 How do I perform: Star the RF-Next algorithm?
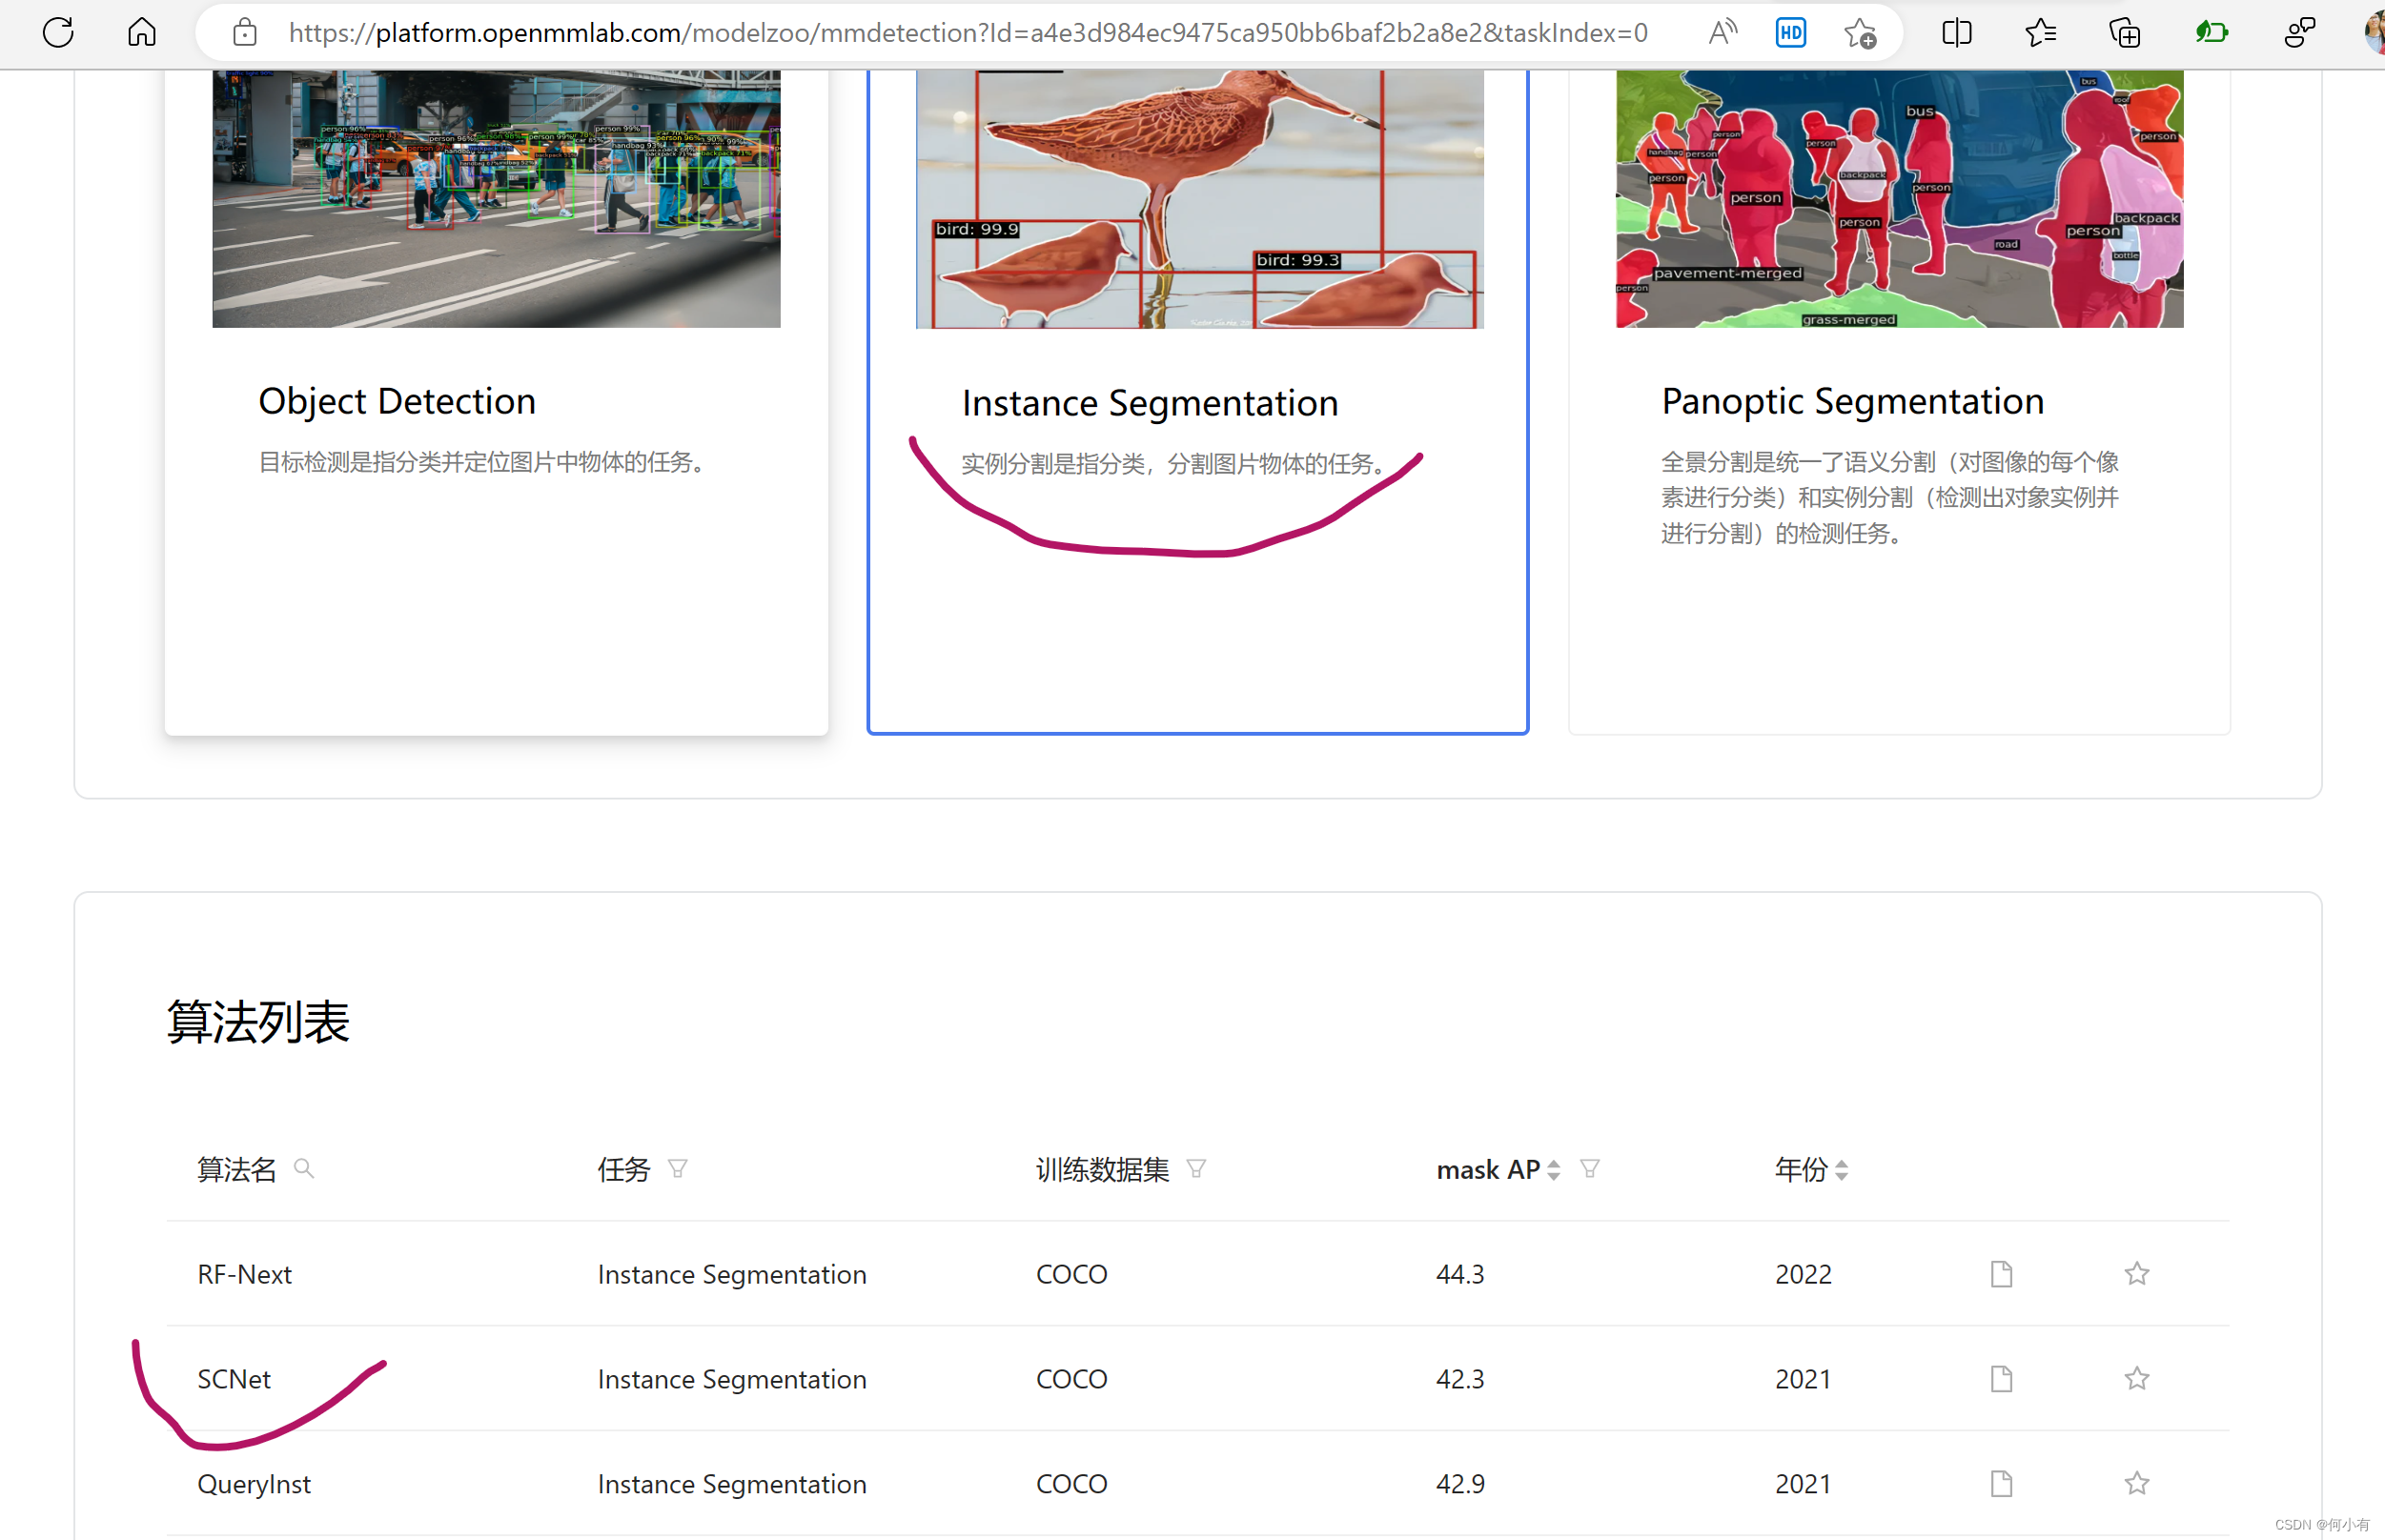(x=2137, y=1274)
